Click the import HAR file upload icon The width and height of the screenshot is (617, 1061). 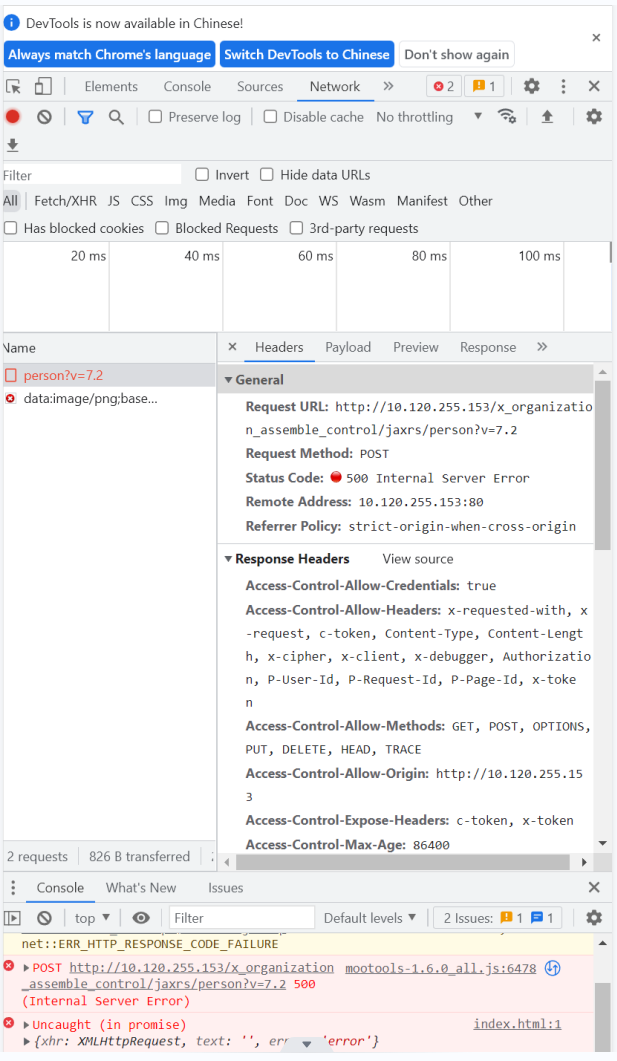coord(547,116)
